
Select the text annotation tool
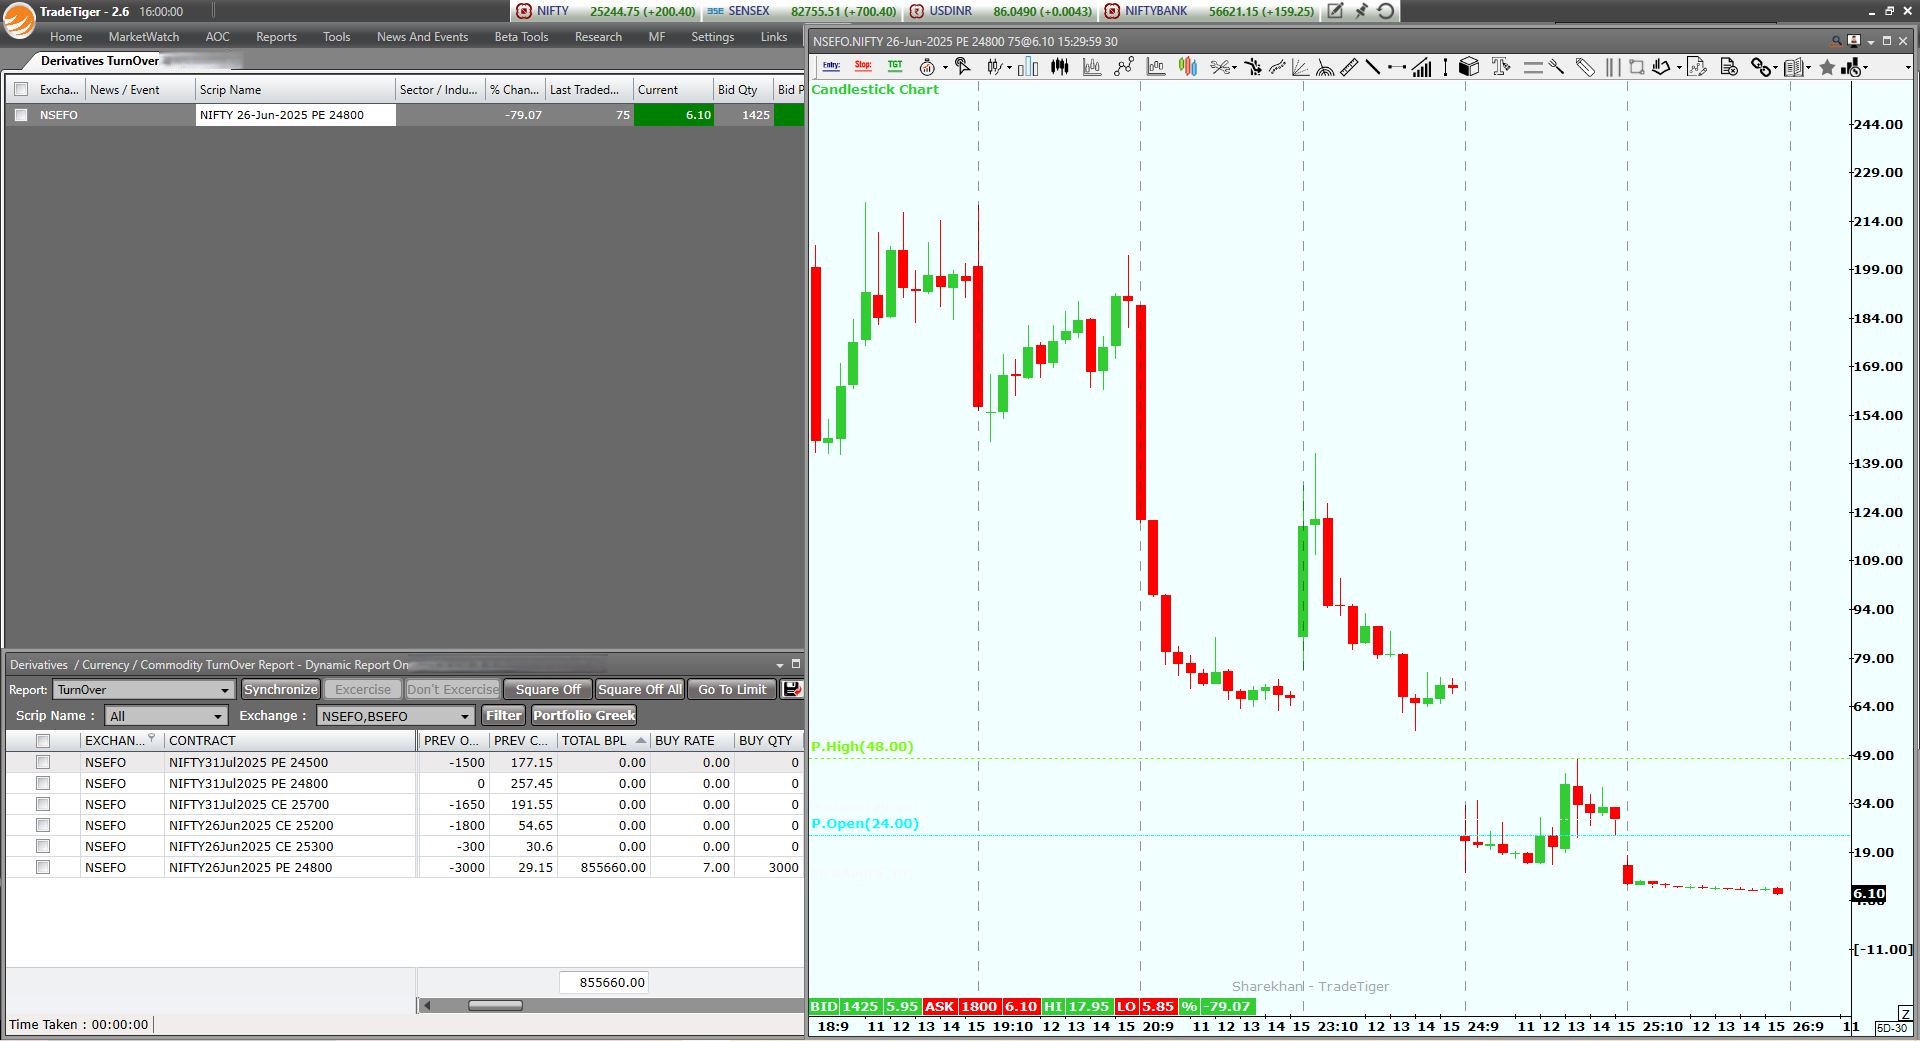1501,67
